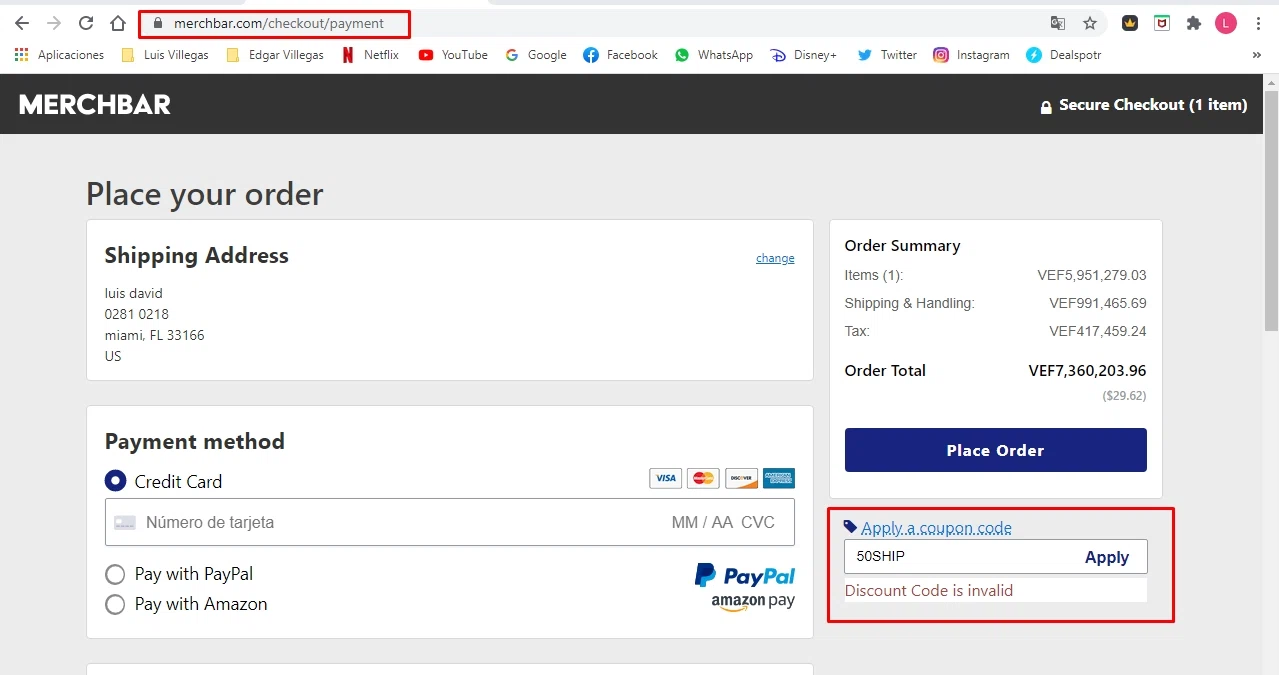
Task: Click the miami, FL 33166 address line
Action: 155,335
